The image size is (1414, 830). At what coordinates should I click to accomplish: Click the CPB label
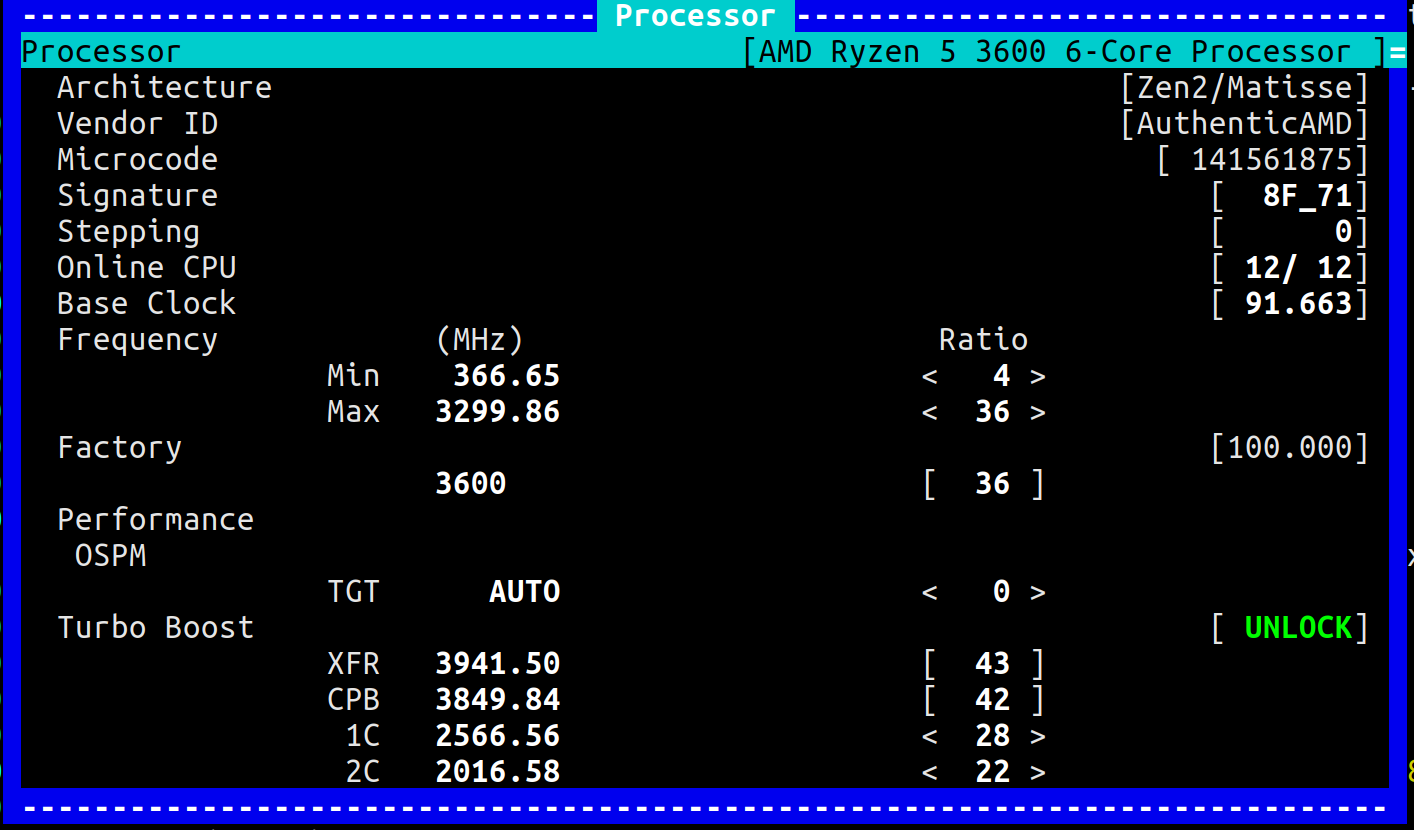(353, 701)
